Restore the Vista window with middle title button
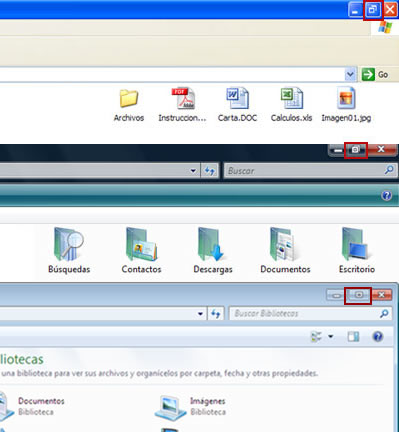The image size is (399, 432). [355, 150]
